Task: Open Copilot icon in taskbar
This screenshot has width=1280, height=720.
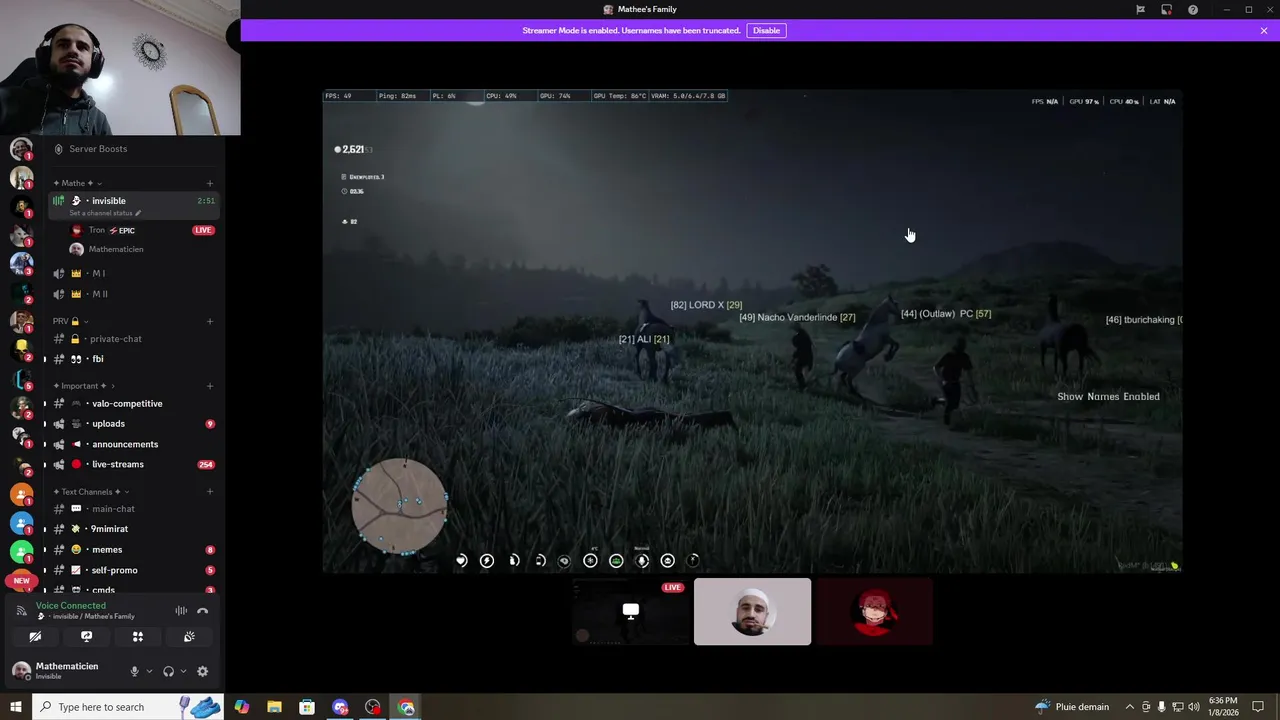Action: tap(241, 707)
